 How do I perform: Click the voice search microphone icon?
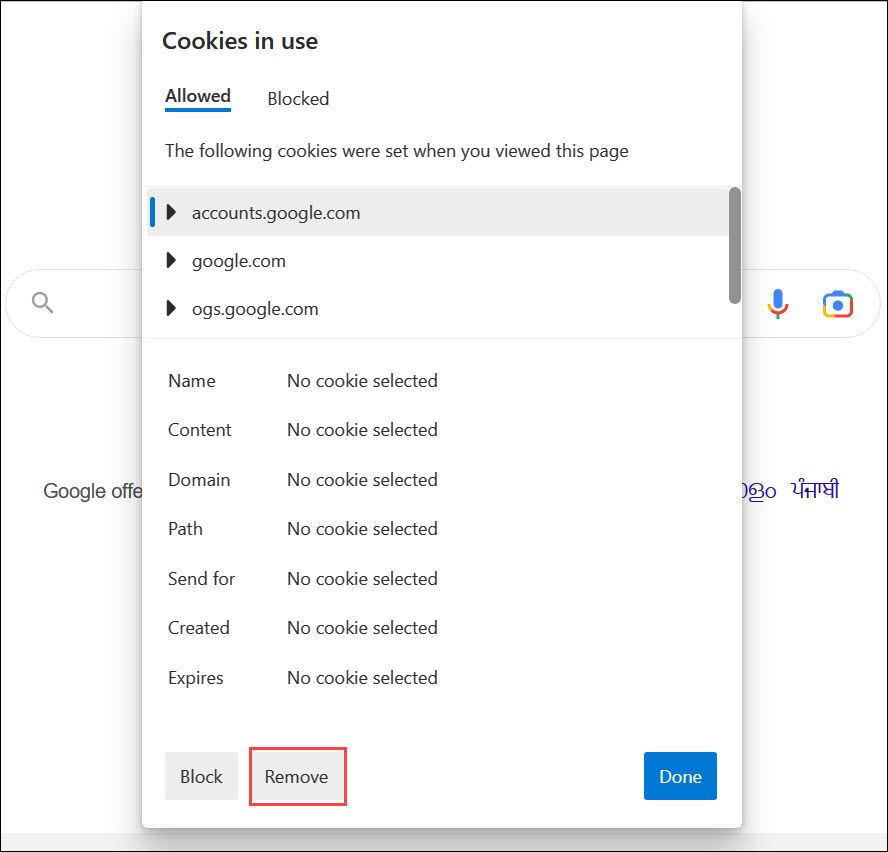(x=778, y=303)
